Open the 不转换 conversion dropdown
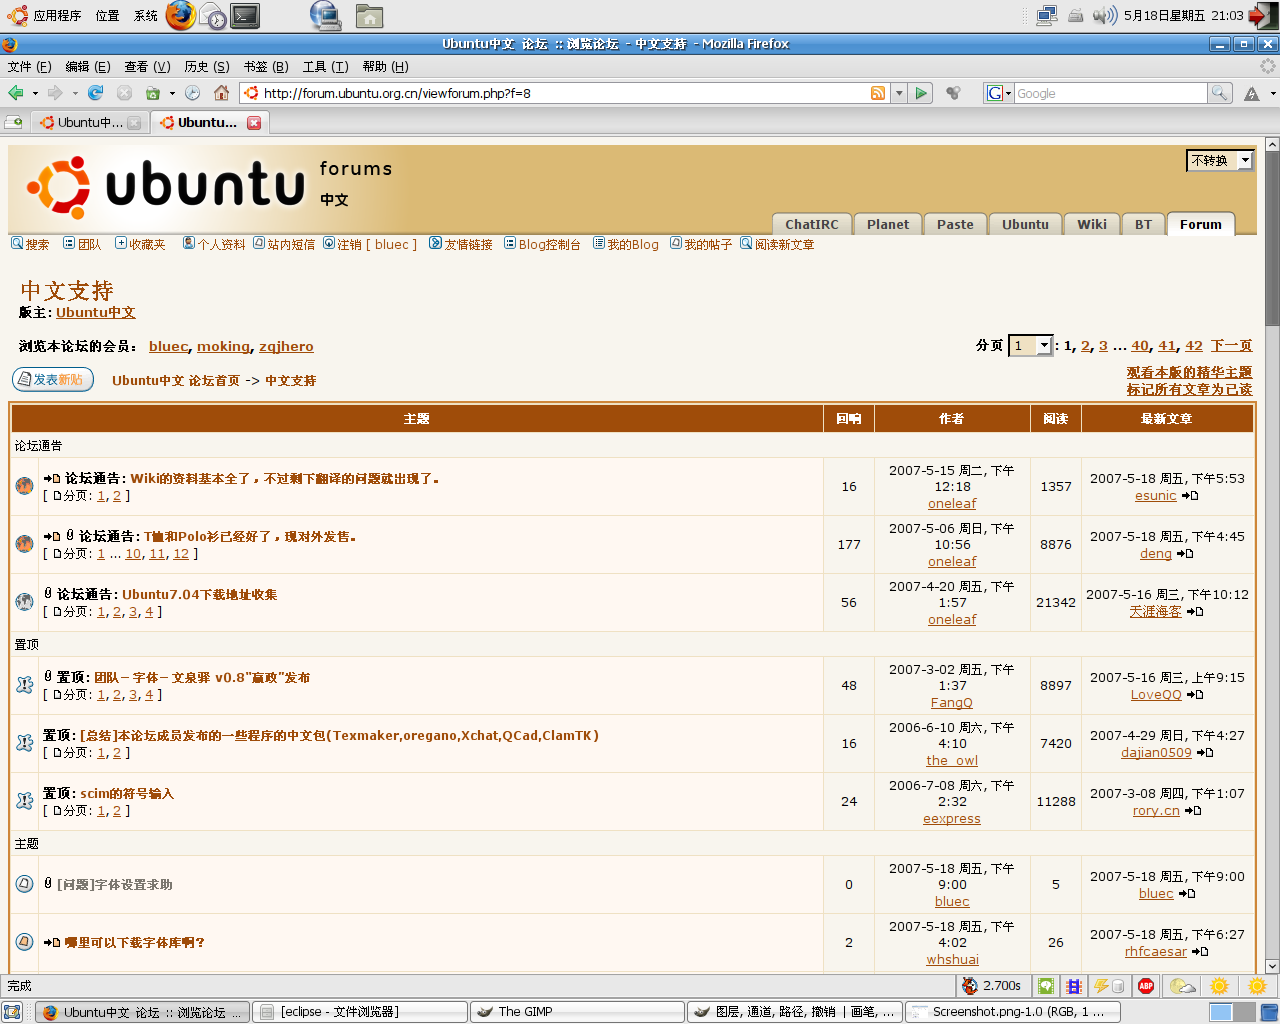This screenshot has width=1280, height=1024. (x=1220, y=160)
